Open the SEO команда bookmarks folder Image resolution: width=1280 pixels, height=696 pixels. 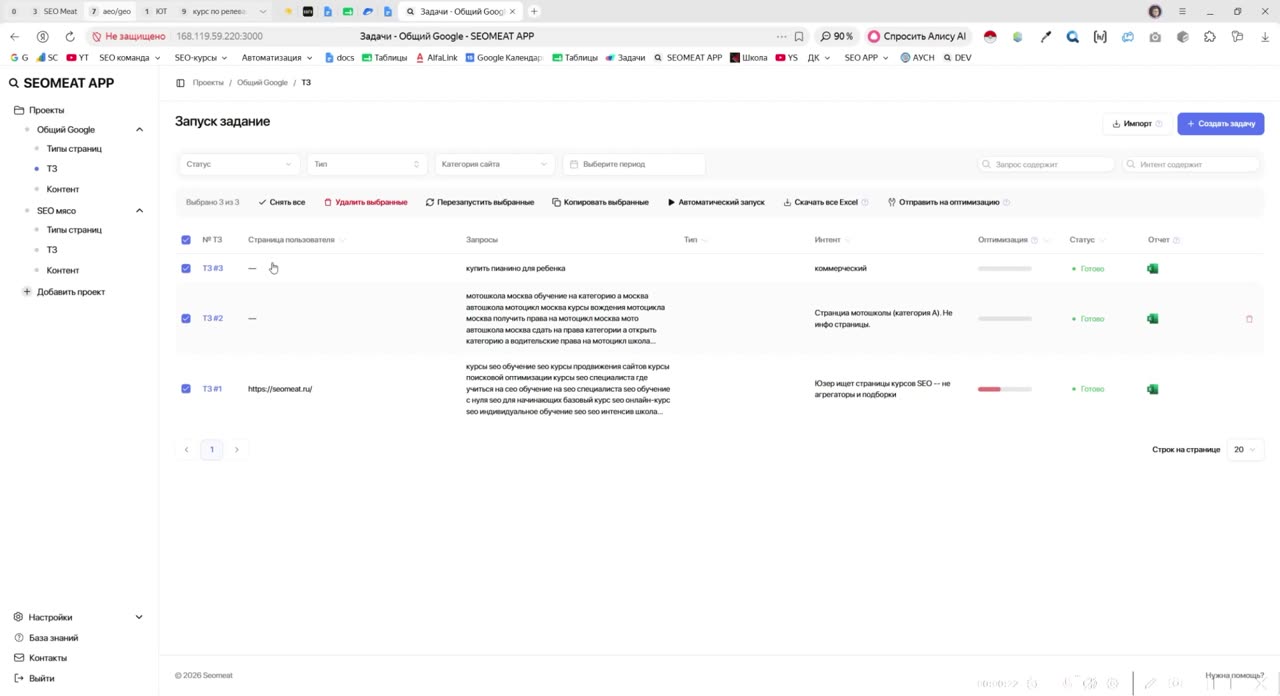(x=129, y=58)
